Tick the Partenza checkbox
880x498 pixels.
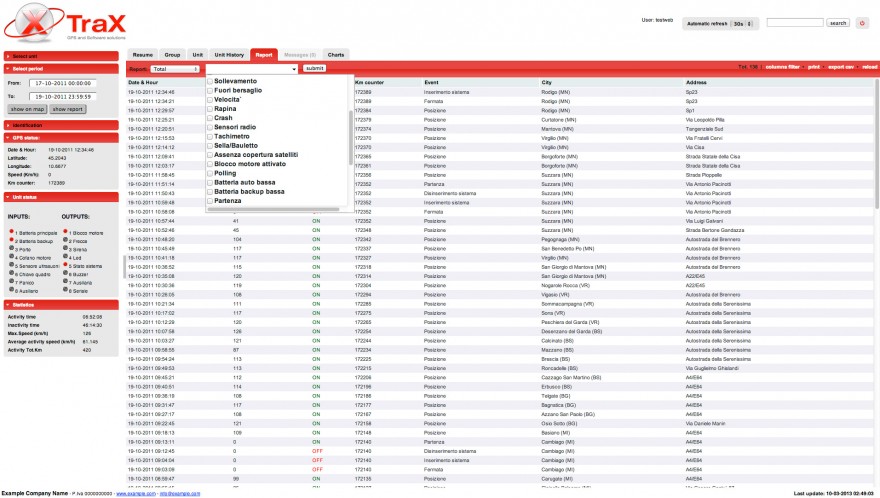pyautogui.click(x=210, y=201)
